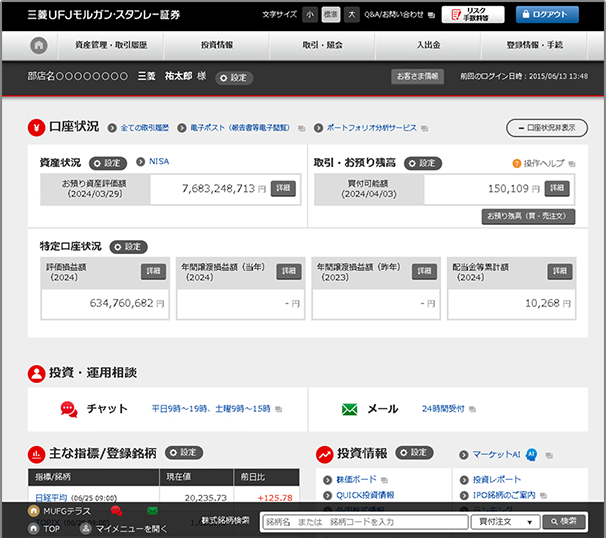Viewport: 606px width, 538px height.
Task: Click the home icon in navigation bar
Action: pyautogui.click(x=38, y=46)
